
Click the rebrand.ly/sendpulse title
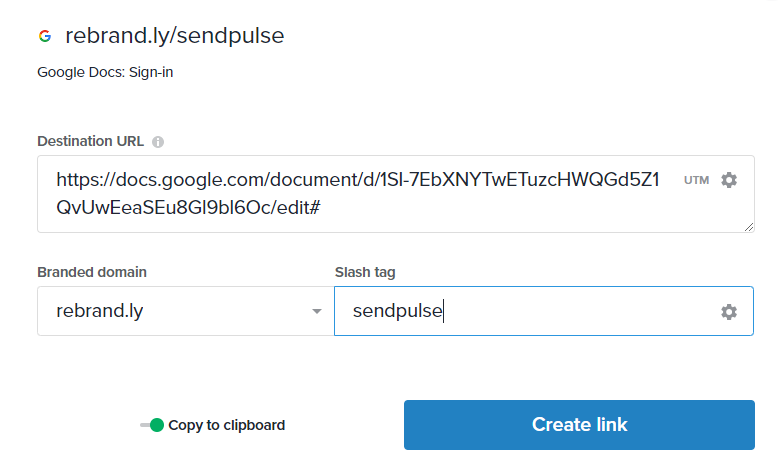pos(175,36)
